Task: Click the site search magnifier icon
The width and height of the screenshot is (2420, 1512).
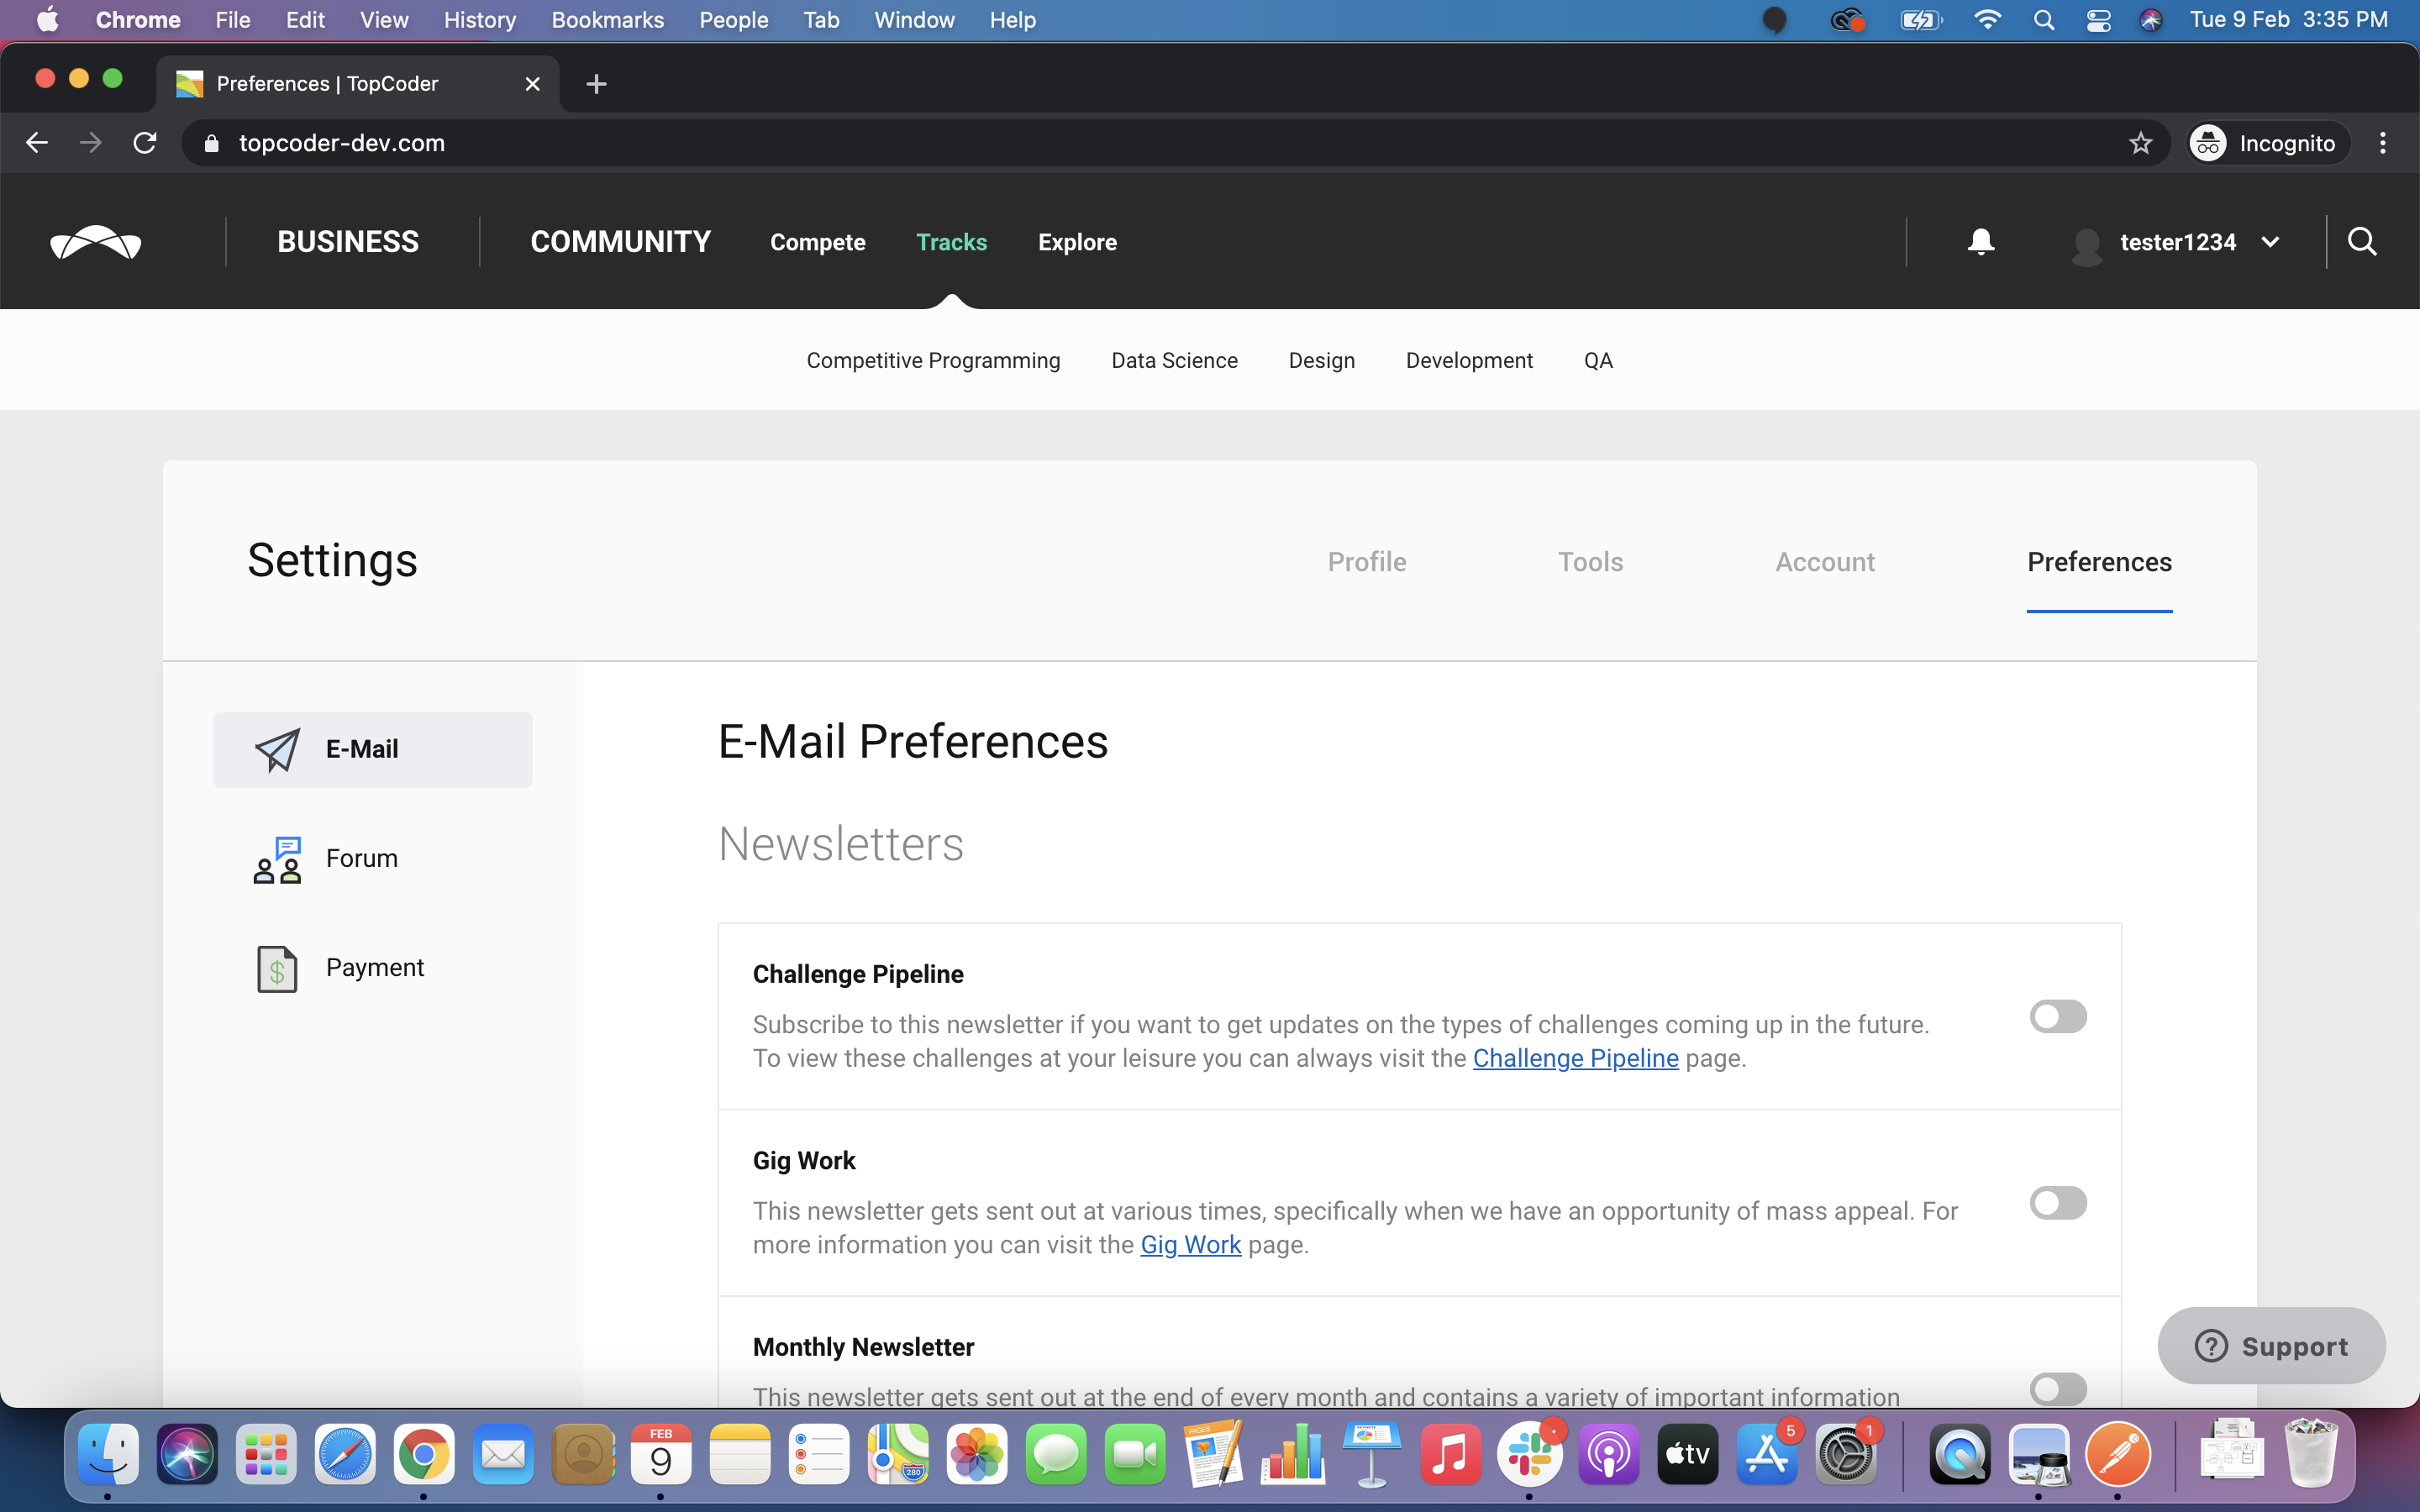Action: coord(2362,242)
